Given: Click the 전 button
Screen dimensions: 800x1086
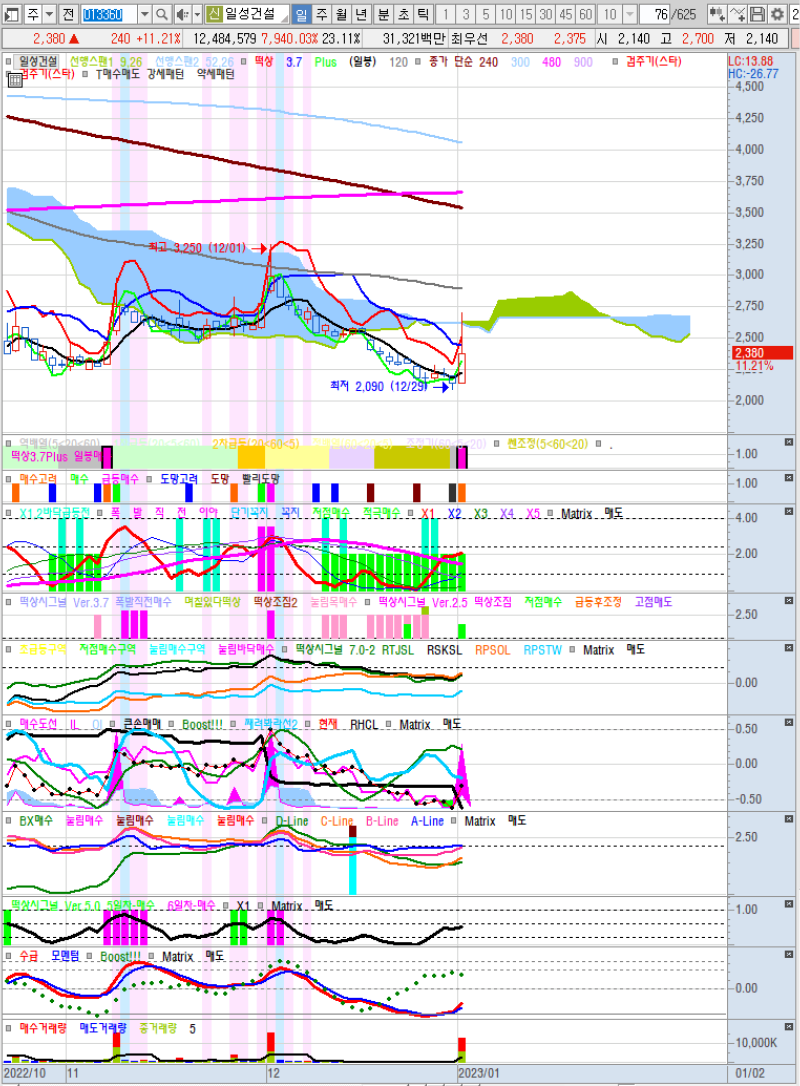Looking at the screenshot, I should pyautogui.click(x=68, y=14).
